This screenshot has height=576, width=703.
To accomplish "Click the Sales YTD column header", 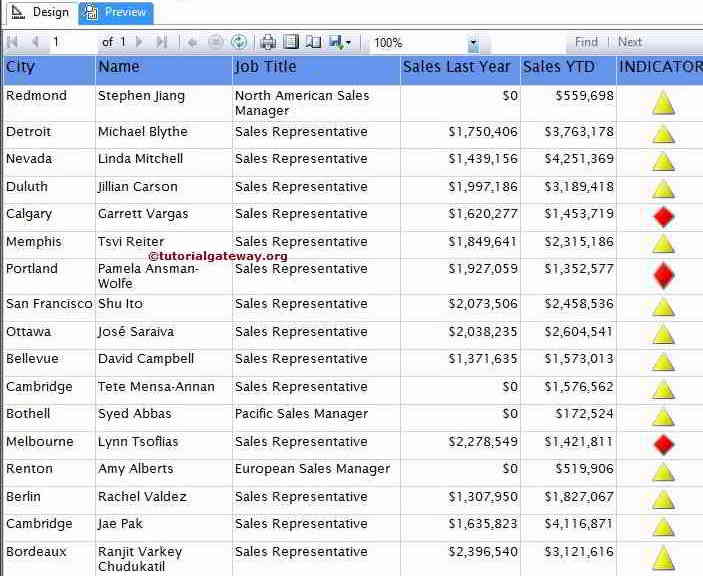I will [x=558, y=67].
